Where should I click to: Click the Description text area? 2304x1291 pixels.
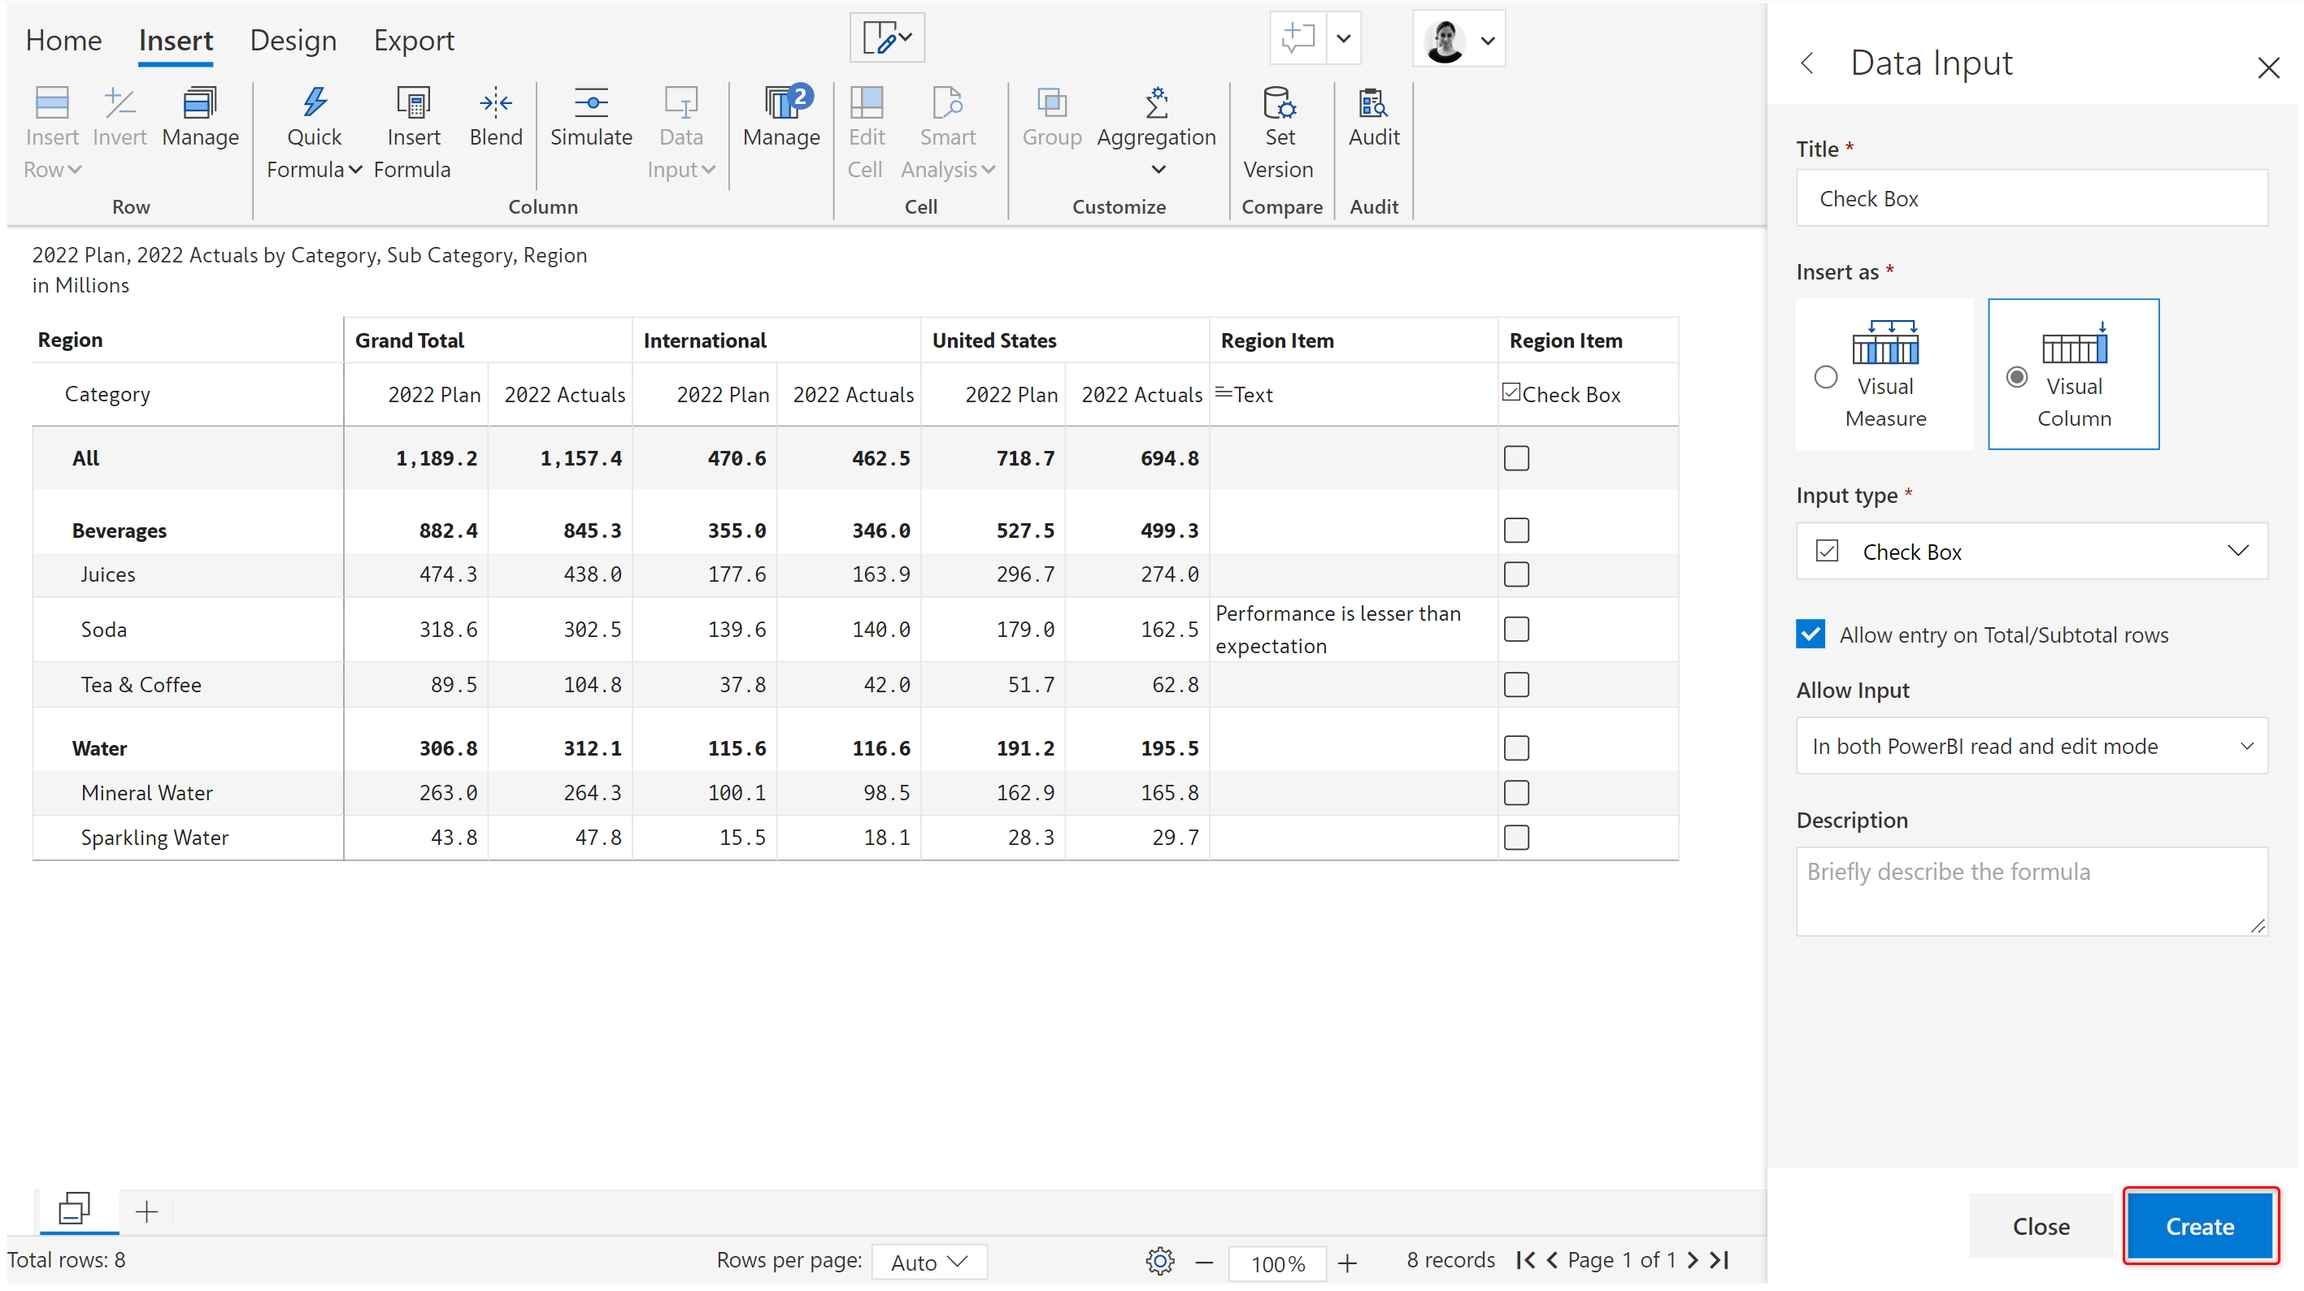2031,891
